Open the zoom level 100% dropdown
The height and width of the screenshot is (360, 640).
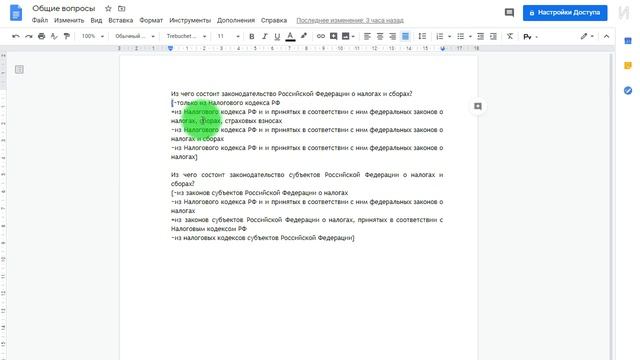(x=92, y=36)
